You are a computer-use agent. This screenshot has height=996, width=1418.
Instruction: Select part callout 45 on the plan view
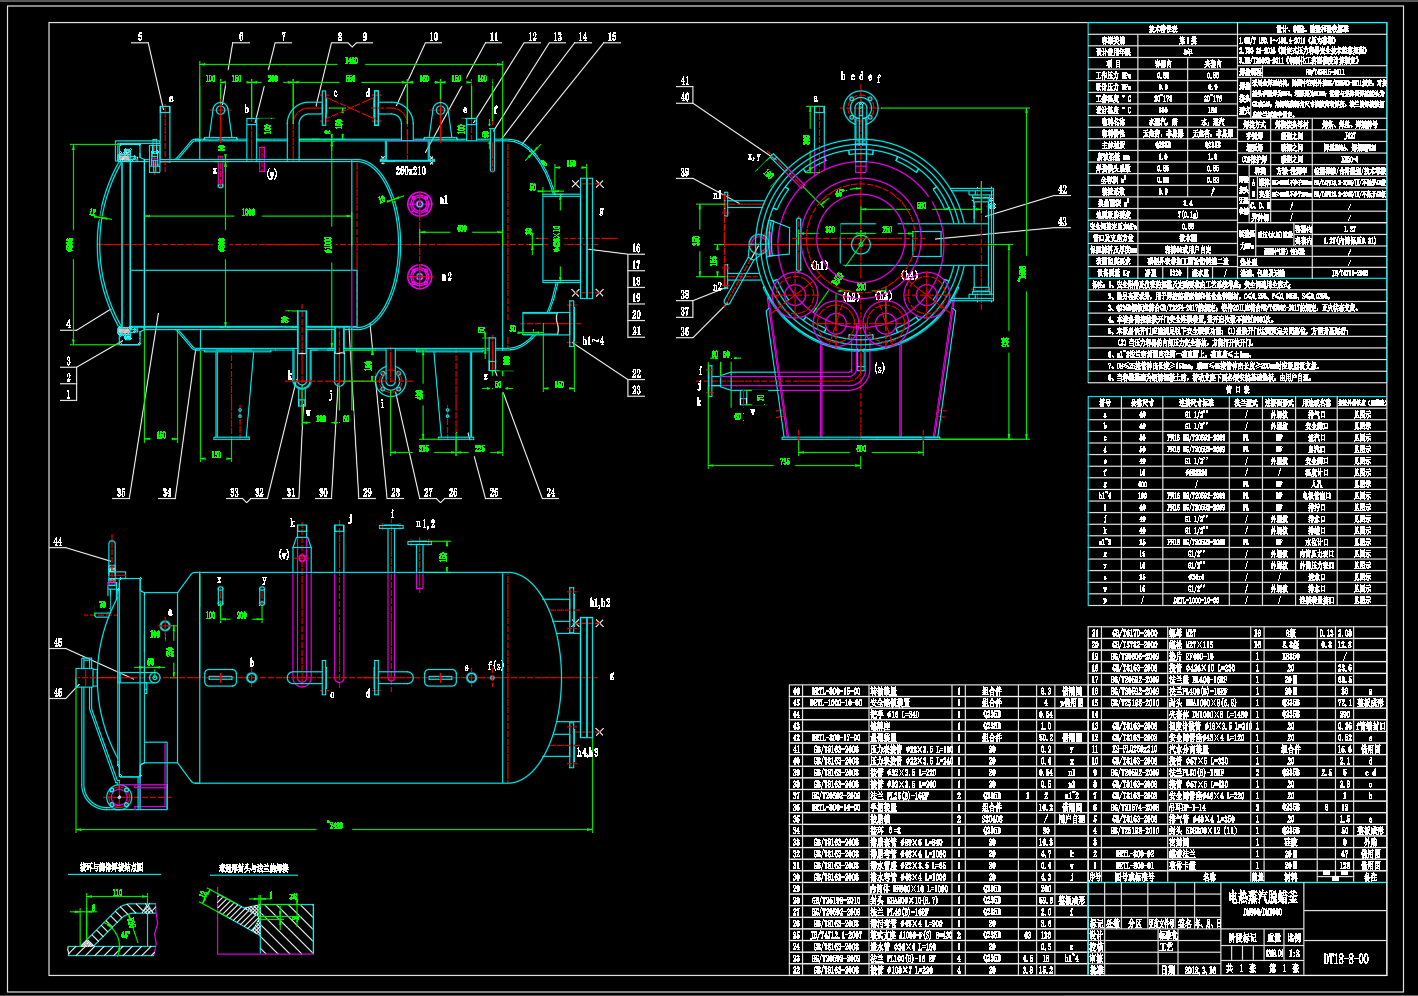pyautogui.click(x=57, y=643)
